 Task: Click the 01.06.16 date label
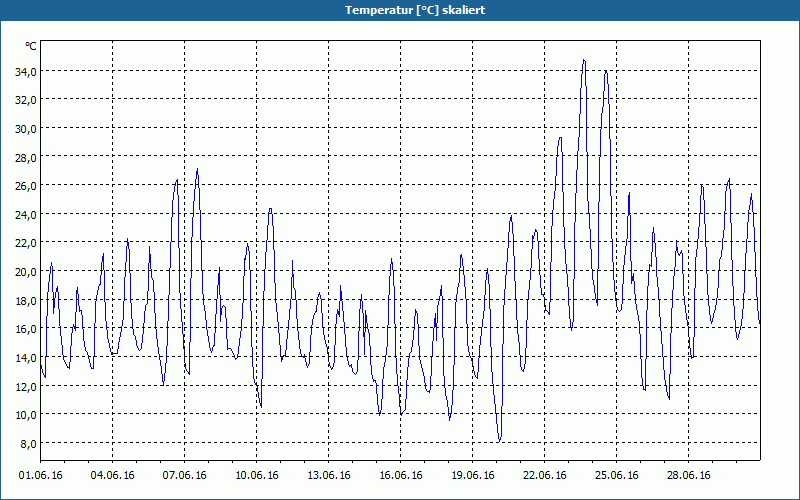point(40,476)
